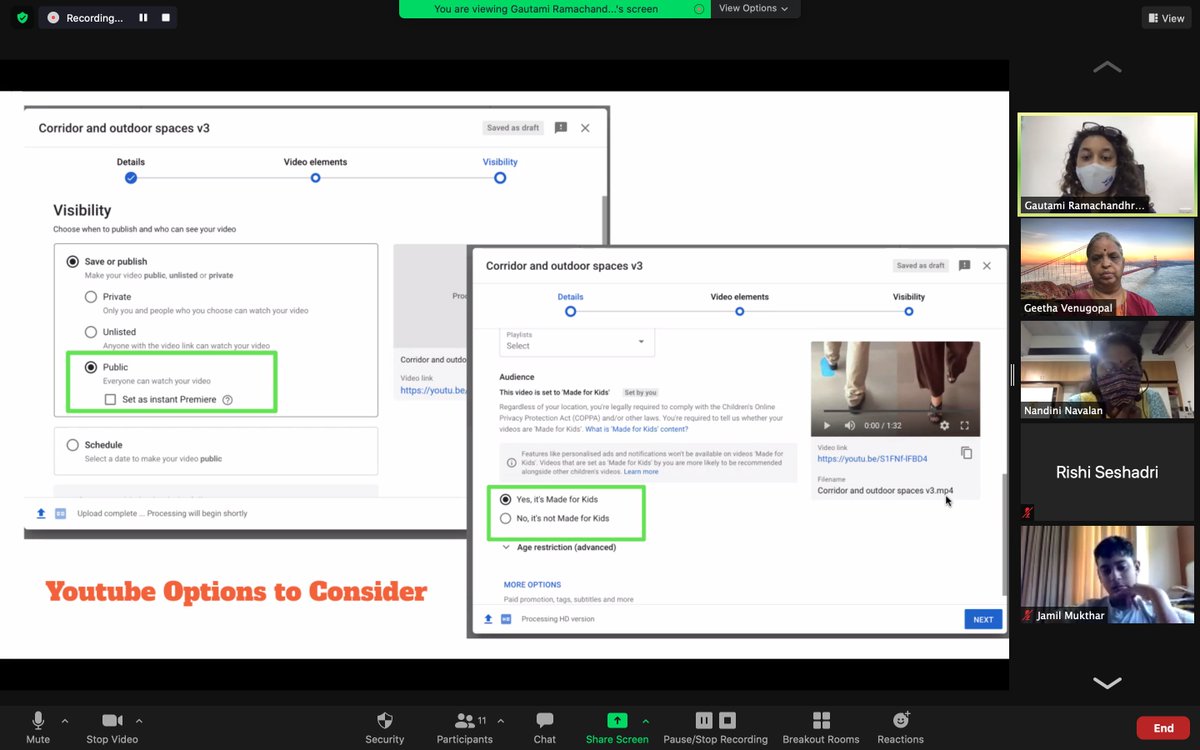Viewport: 1200px width, 750px height.
Task: Go to Details step in front dialog
Action: (x=570, y=311)
